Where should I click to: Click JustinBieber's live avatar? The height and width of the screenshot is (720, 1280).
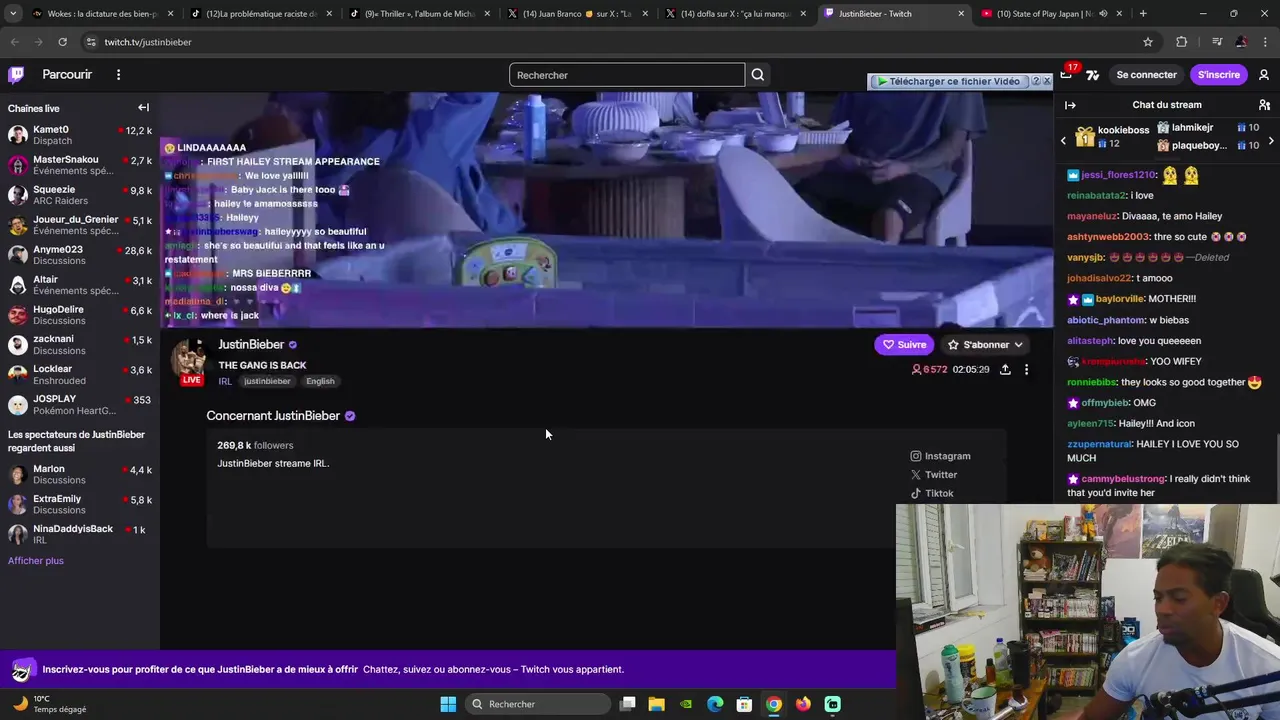click(x=190, y=360)
